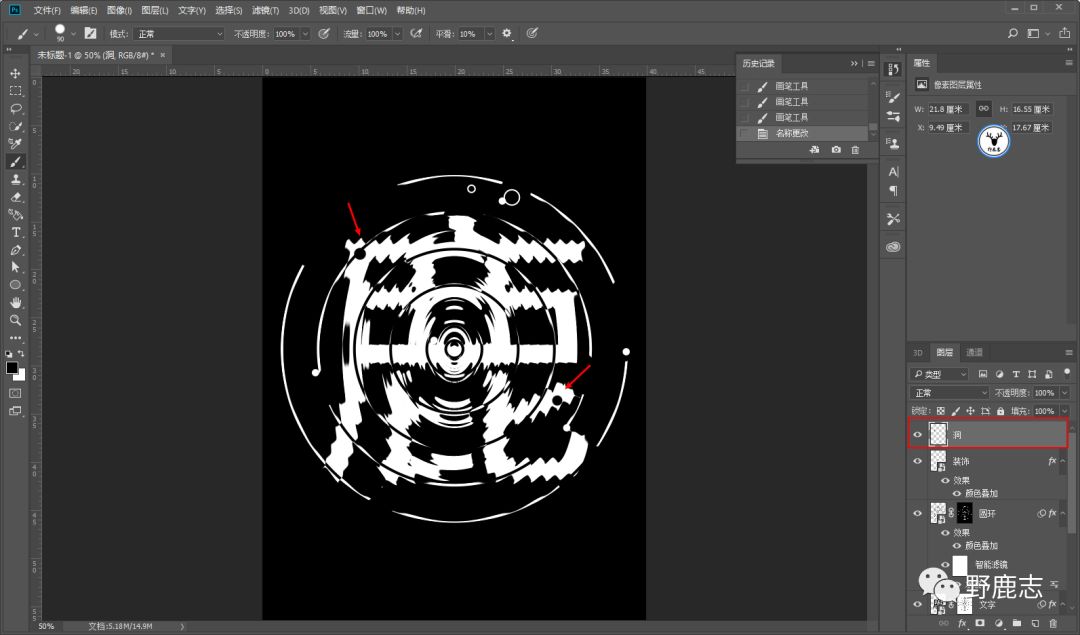1080x635 pixels.
Task: Select the Zoom tool in the left toolbar
Action: [15, 320]
